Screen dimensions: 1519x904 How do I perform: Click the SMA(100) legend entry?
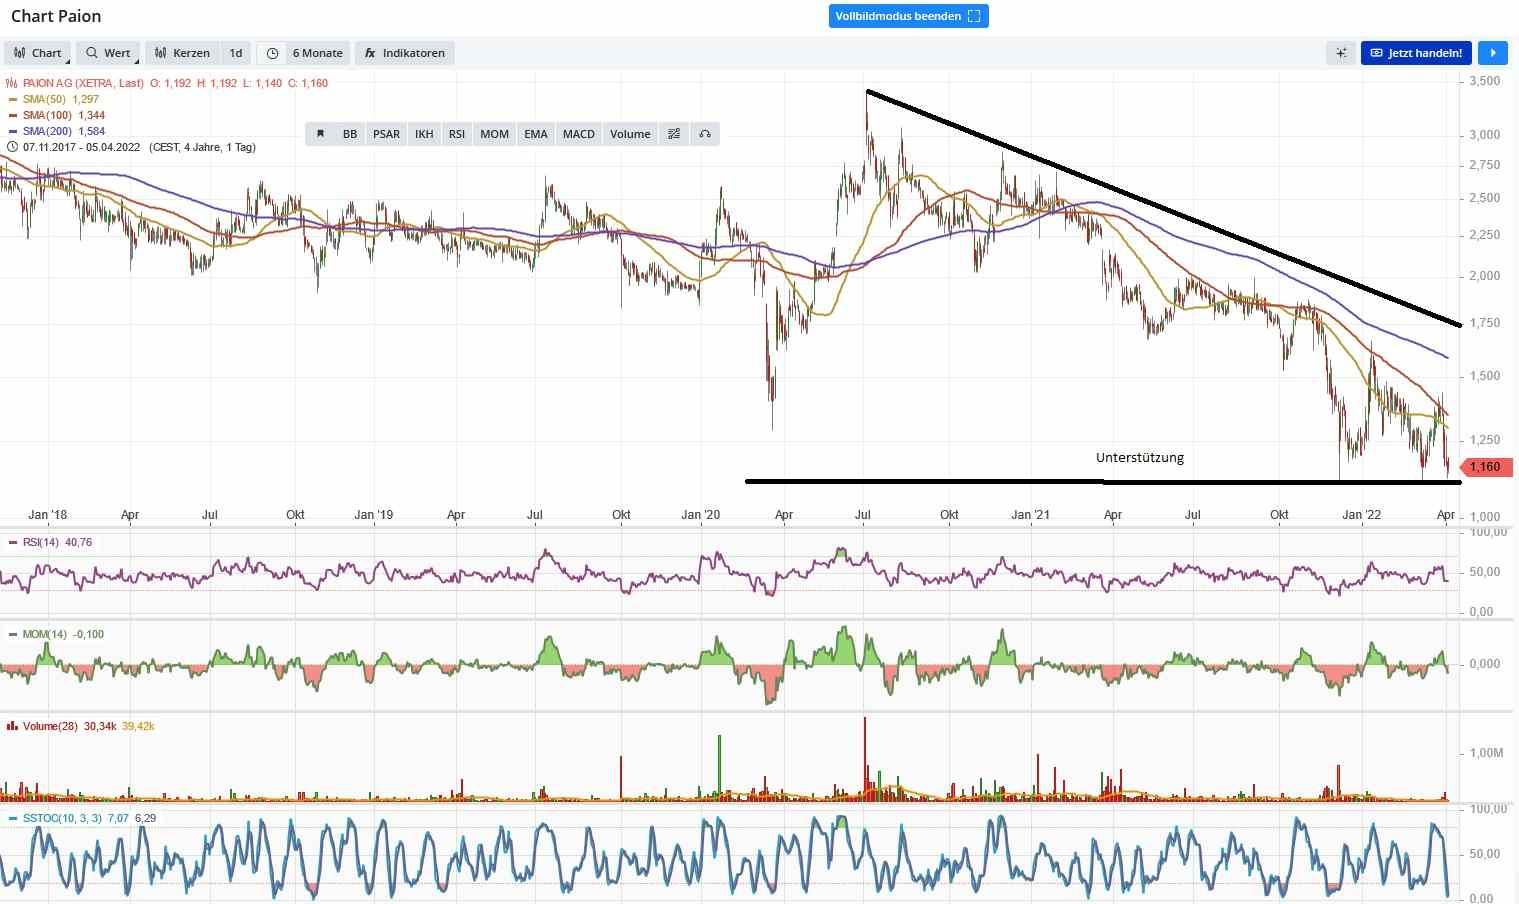coord(64,115)
